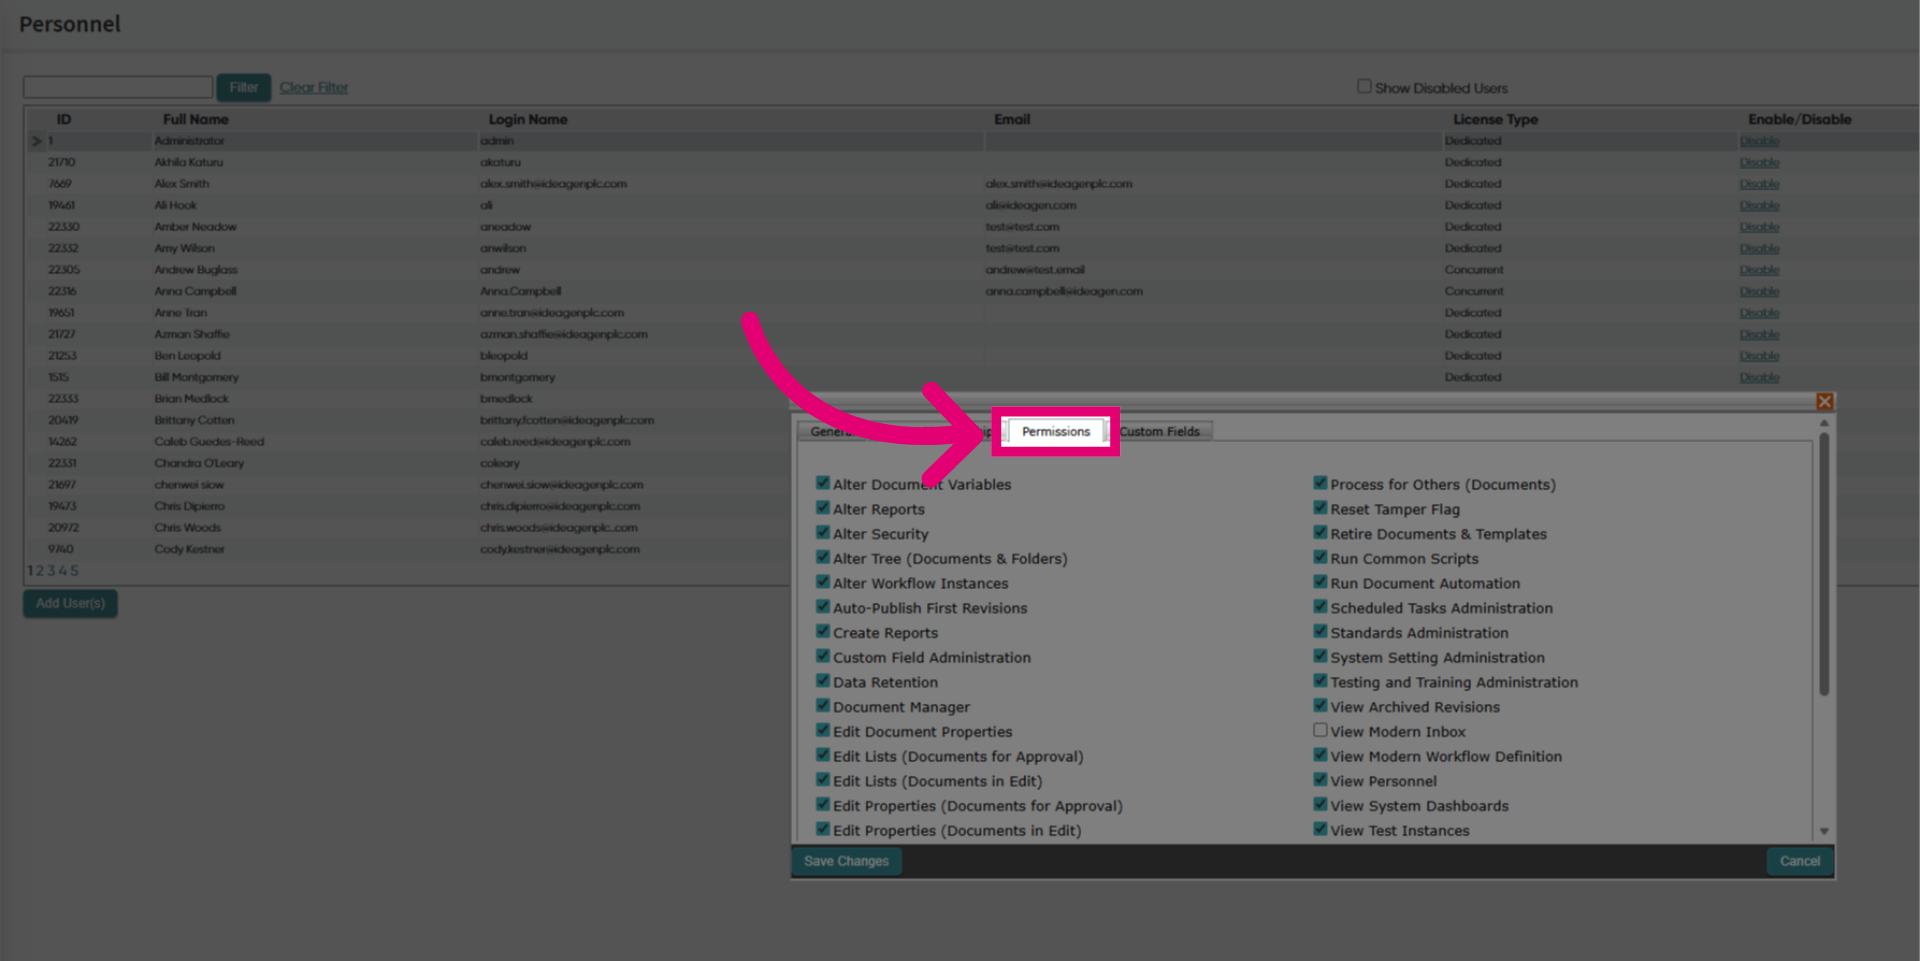Click the row selector arrow beside Administrator

coord(36,141)
